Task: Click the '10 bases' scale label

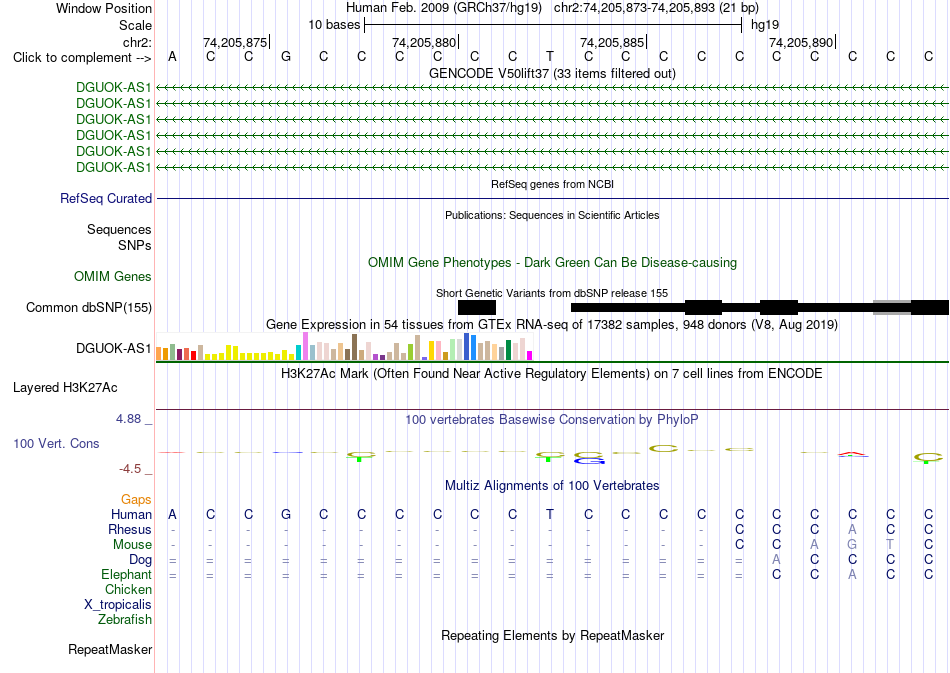Action: (334, 25)
